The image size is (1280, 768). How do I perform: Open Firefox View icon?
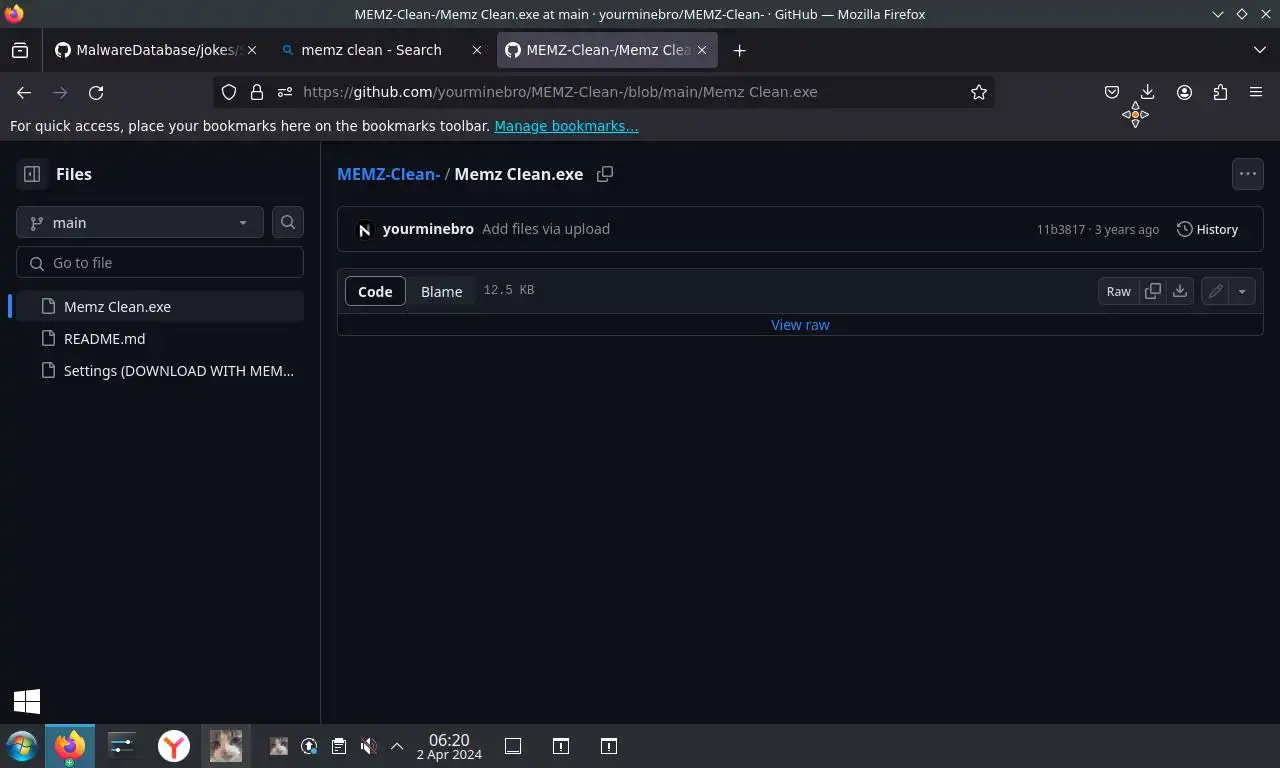pos(20,50)
